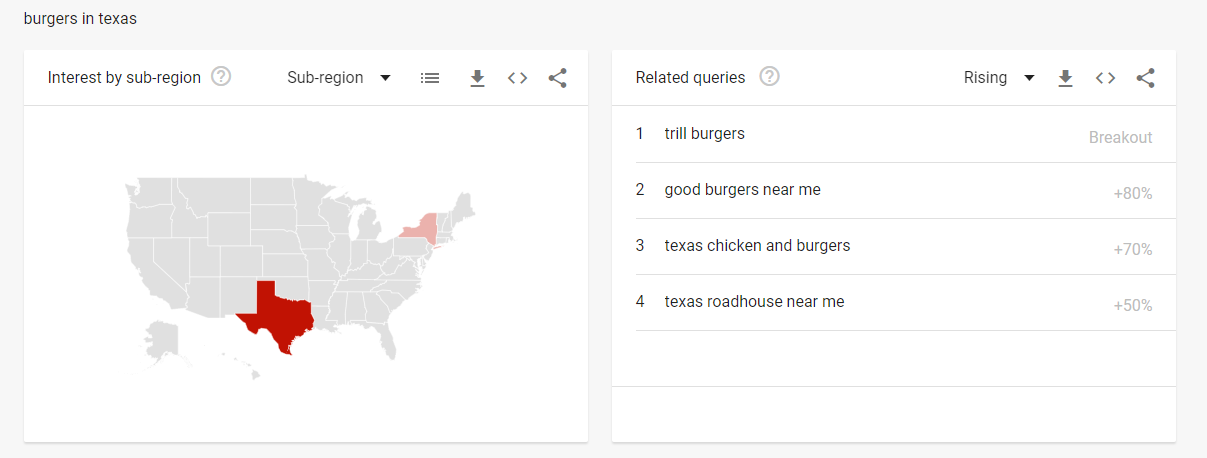Open the 'trill burgers' related query
This screenshot has width=1207, height=458.
(704, 134)
